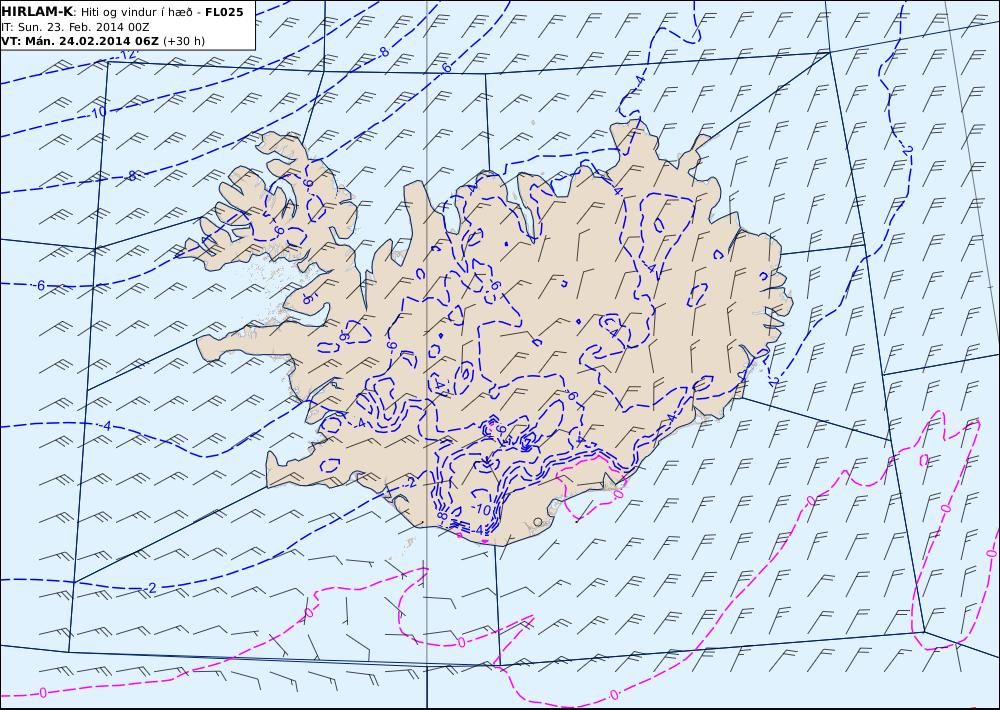Click the -2 isotherm label southwest of Iceland

tap(151, 588)
